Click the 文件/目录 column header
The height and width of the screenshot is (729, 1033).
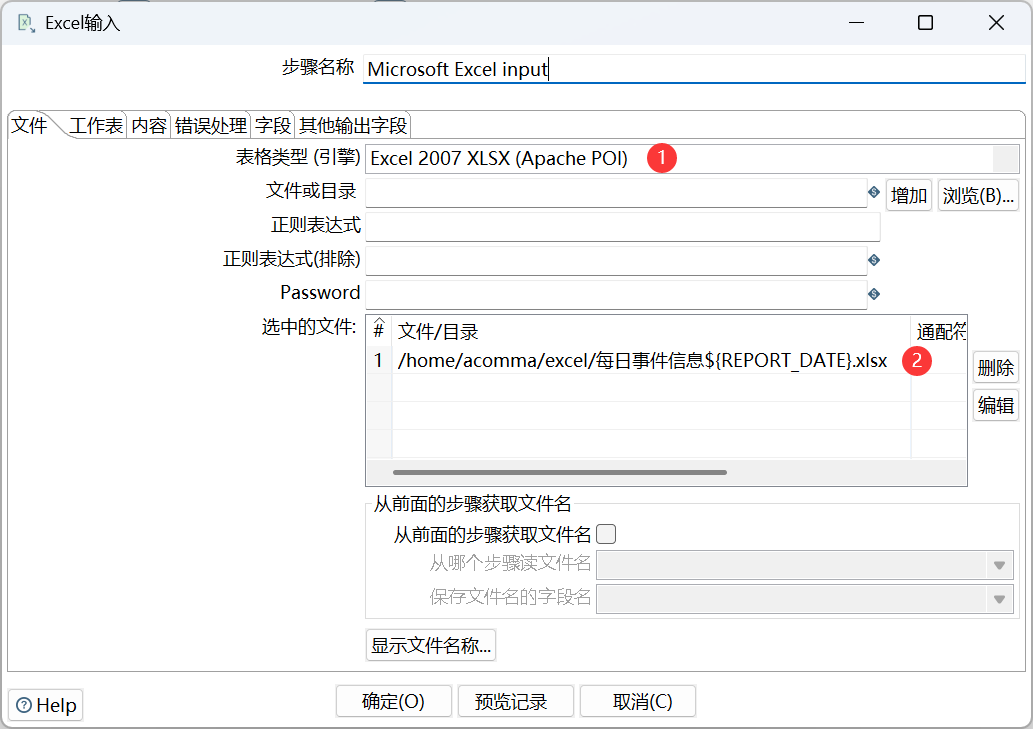tap(651, 331)
